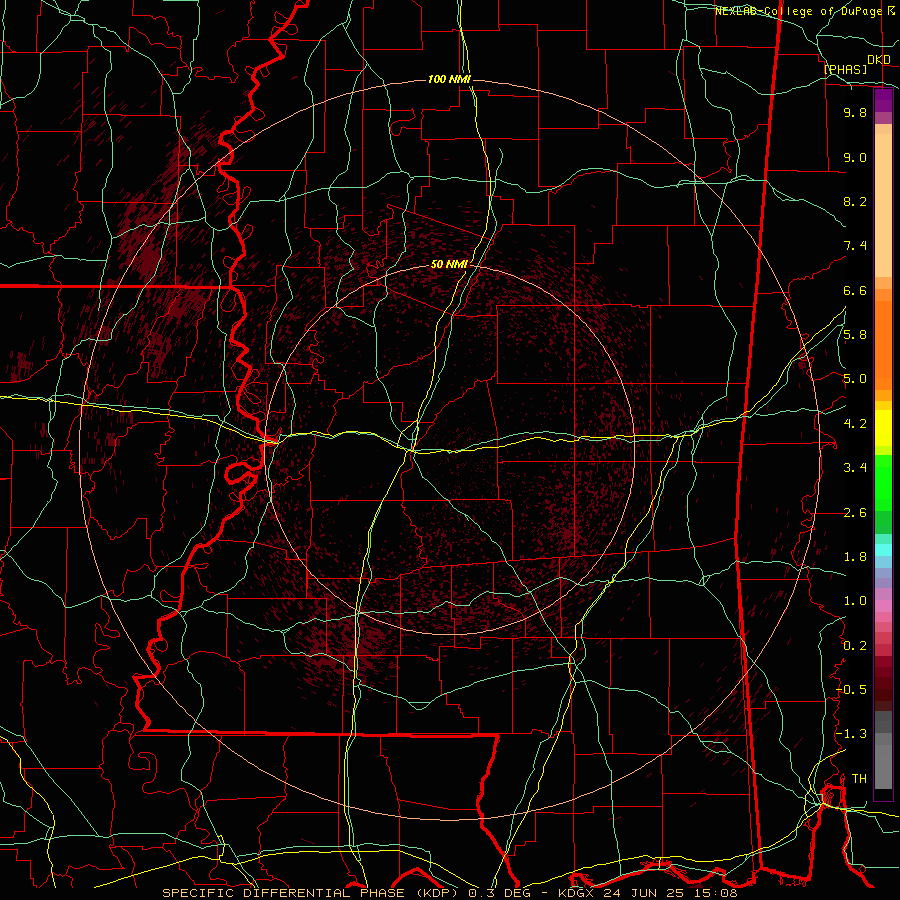Click the -1.3 value on the color scale

coord(852,734)
